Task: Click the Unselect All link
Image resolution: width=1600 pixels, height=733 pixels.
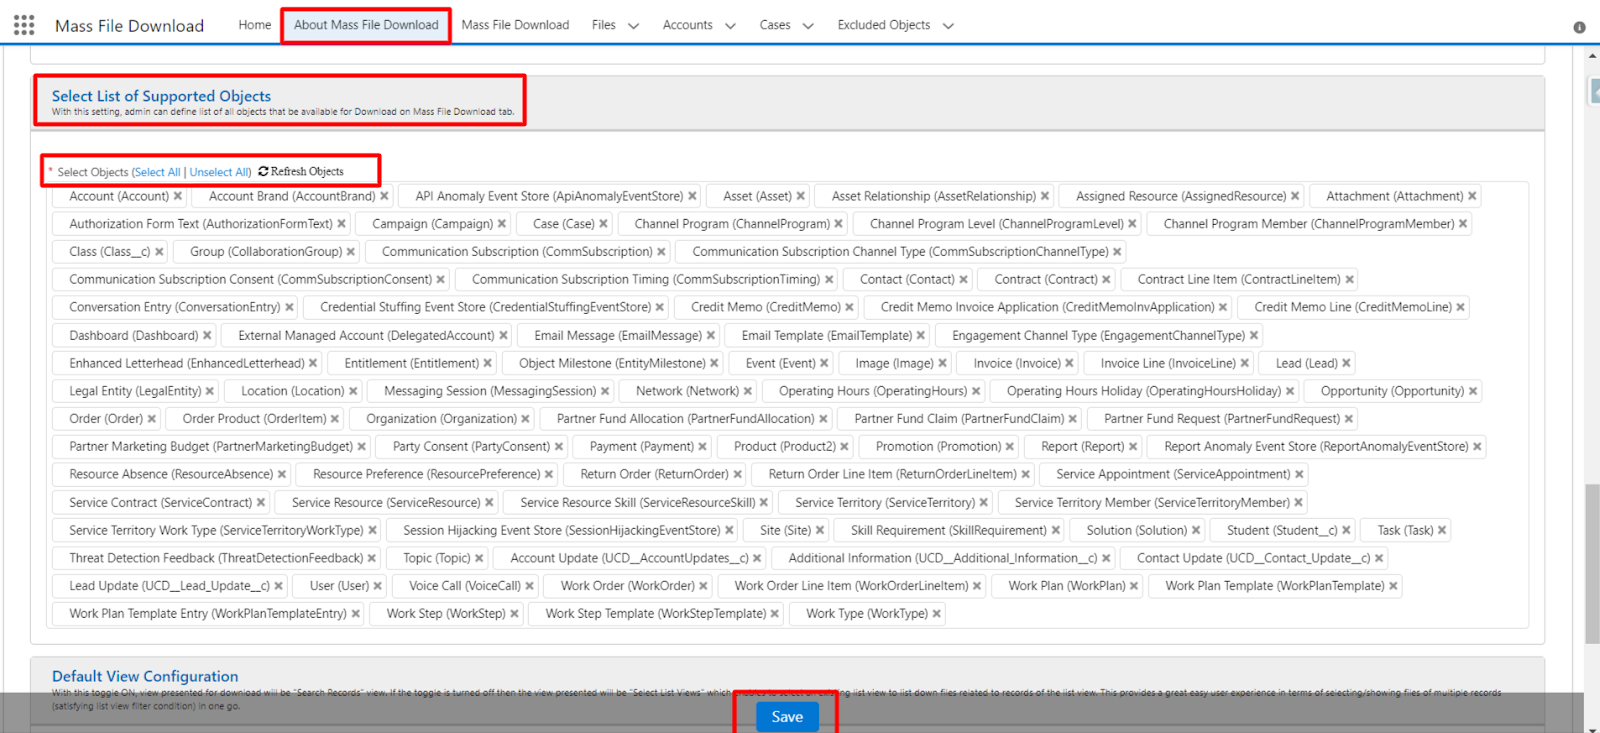Action: [x=219, y=172]
